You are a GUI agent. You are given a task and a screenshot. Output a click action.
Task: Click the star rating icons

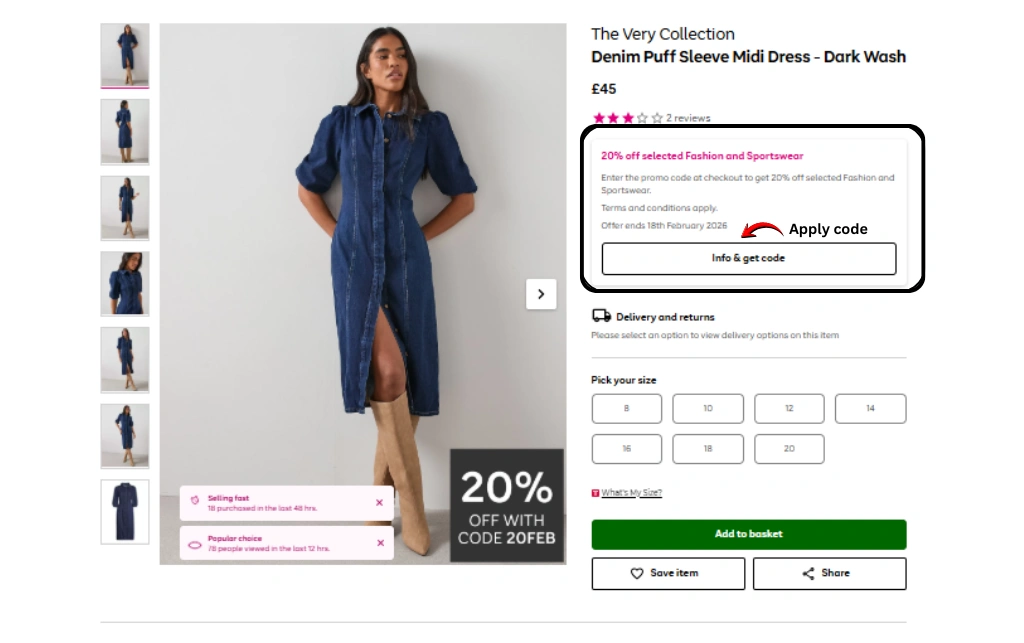click(x=627, y=118)
